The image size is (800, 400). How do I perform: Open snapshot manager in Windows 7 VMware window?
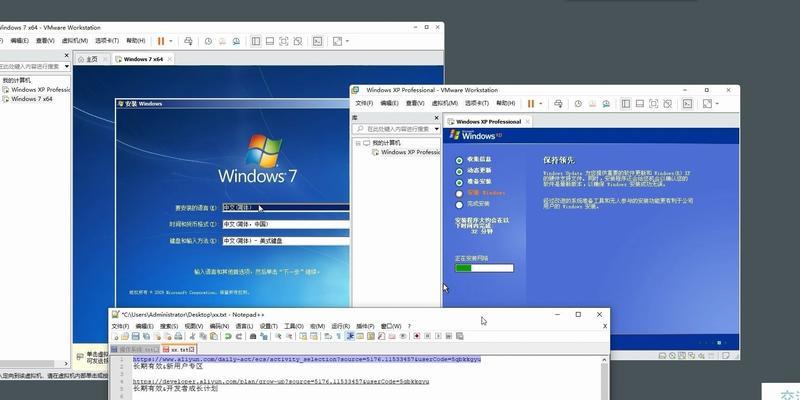(236, 41)
